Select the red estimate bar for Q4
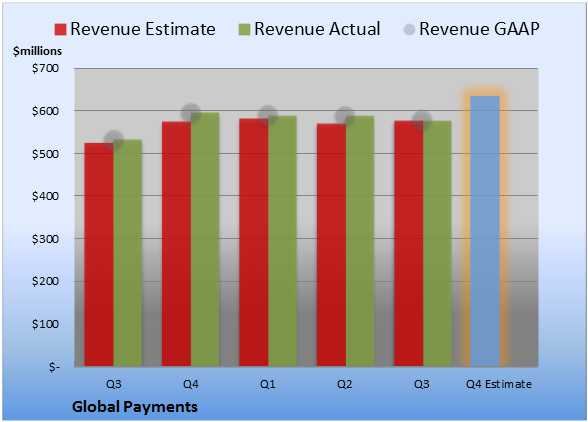Screen dimensions: 588x422 (x=176, y=244)
